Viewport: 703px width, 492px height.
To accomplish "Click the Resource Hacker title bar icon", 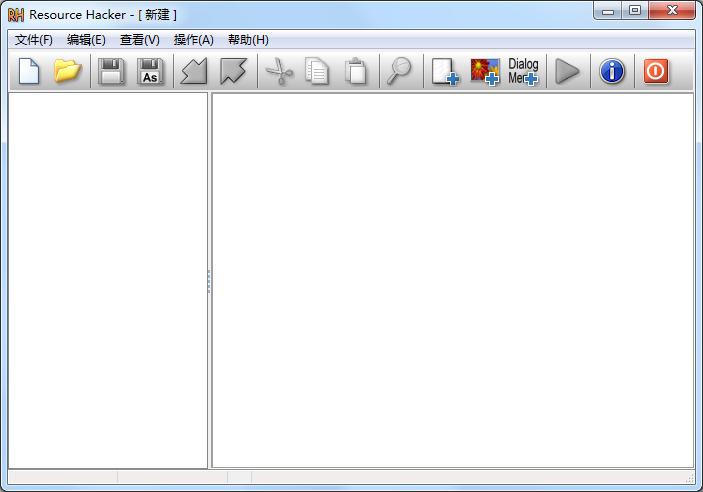I will [16, 15].
